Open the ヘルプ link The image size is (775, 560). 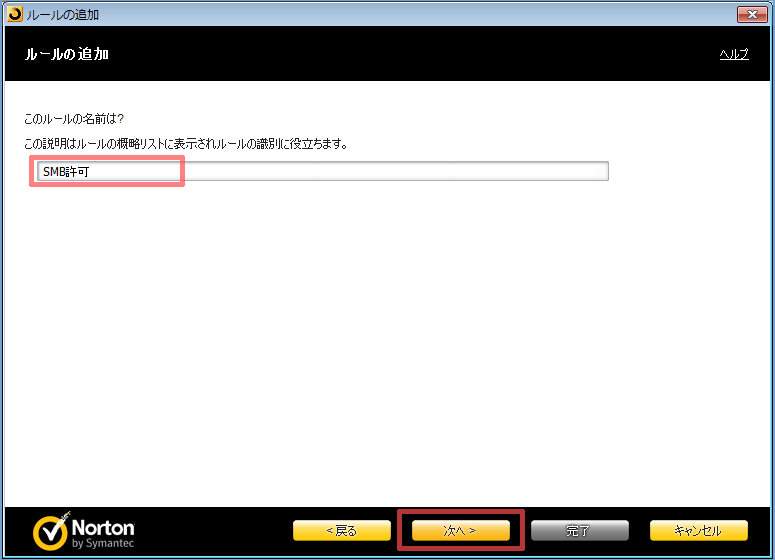click(733, 54)
